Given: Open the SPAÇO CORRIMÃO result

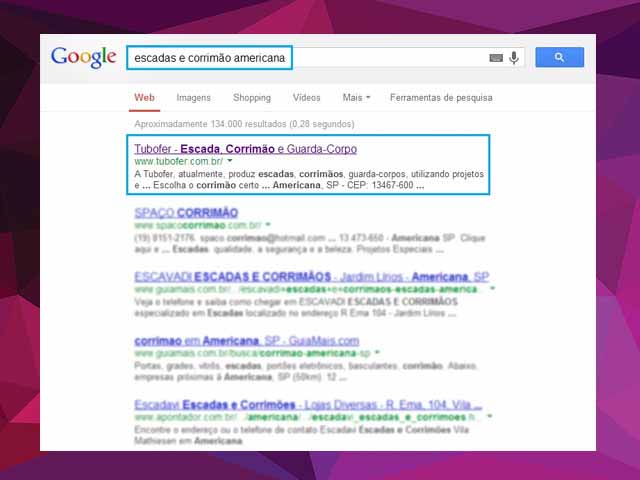Looking at the screenshot, I should [186, 213].
